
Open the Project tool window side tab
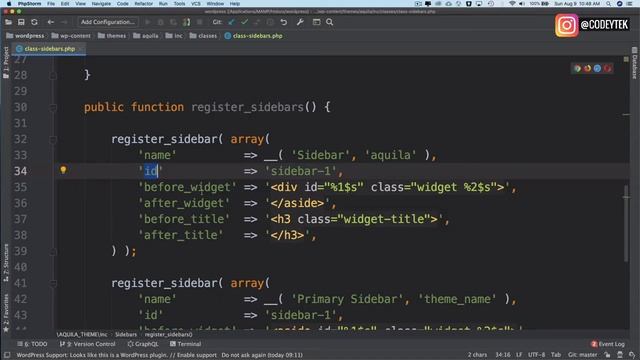tap(6, 62)
